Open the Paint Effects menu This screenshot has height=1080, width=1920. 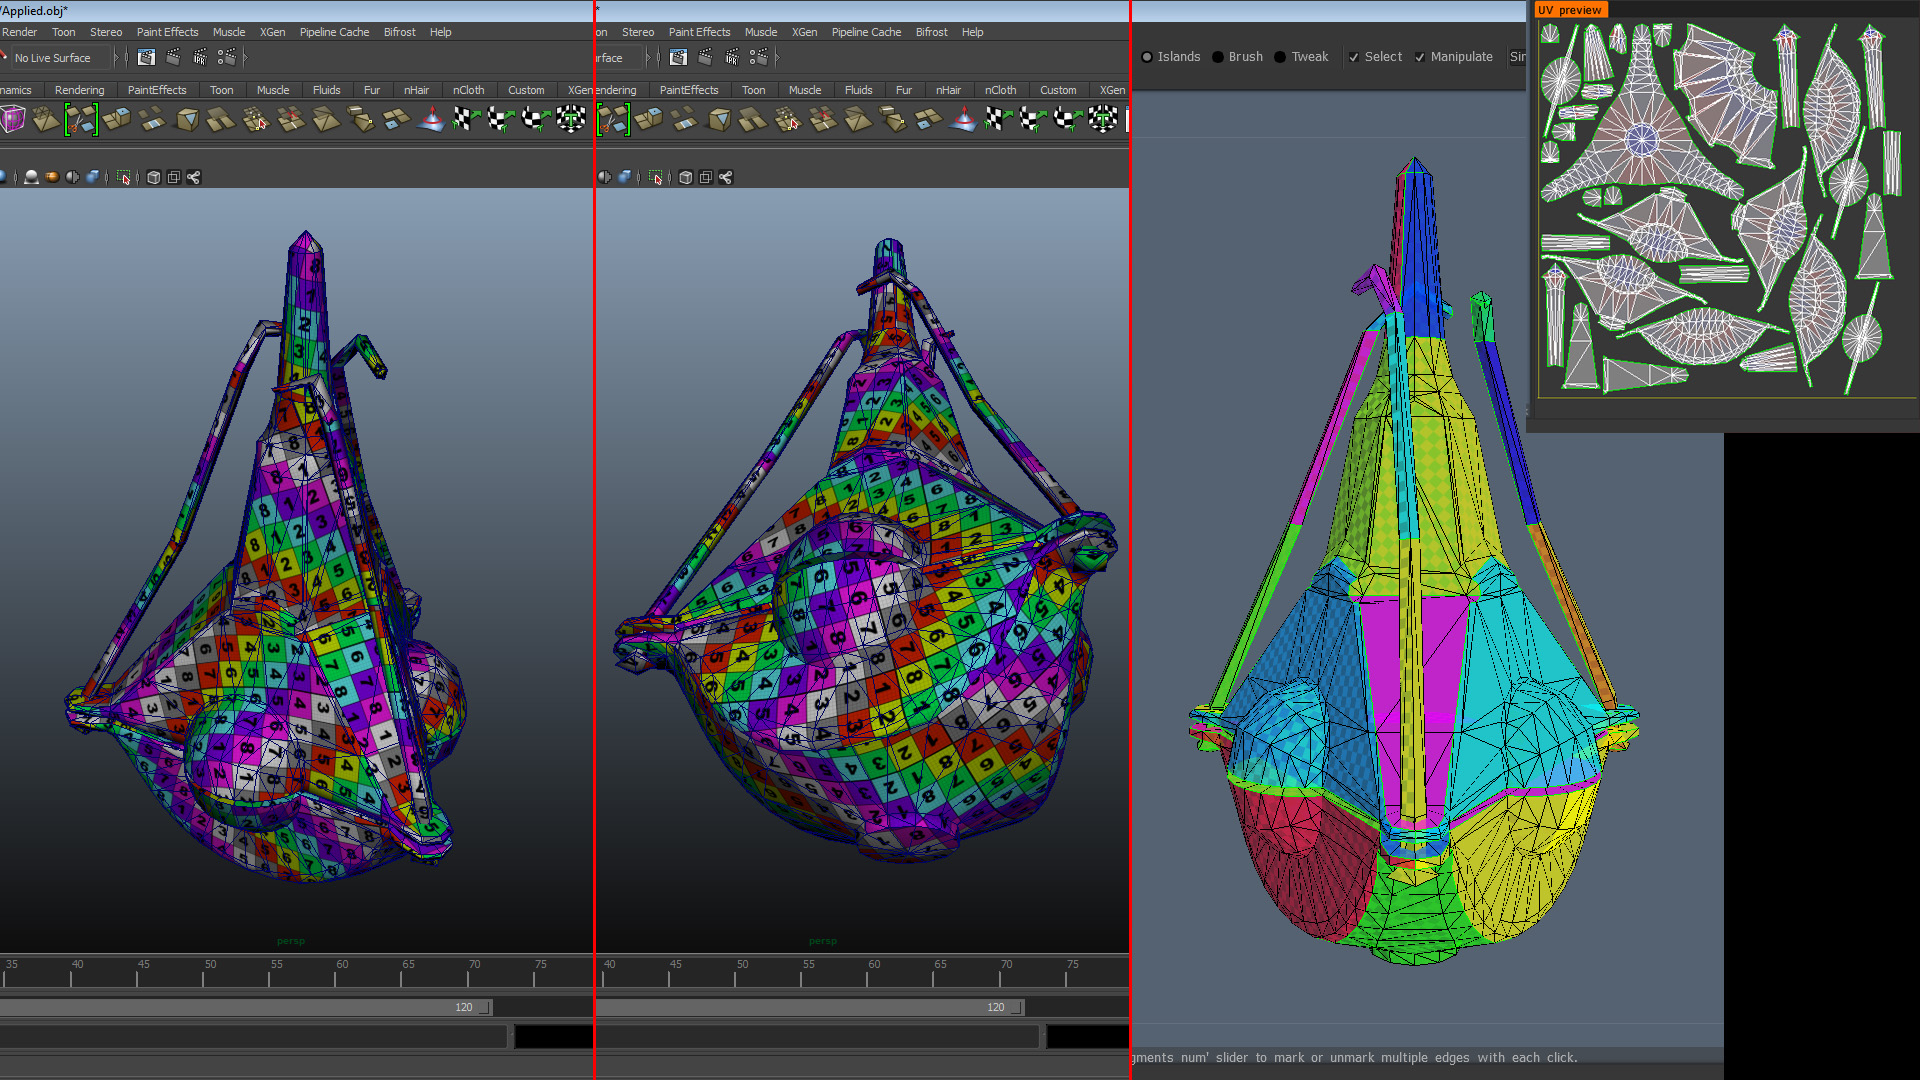[x=167, y=31]
